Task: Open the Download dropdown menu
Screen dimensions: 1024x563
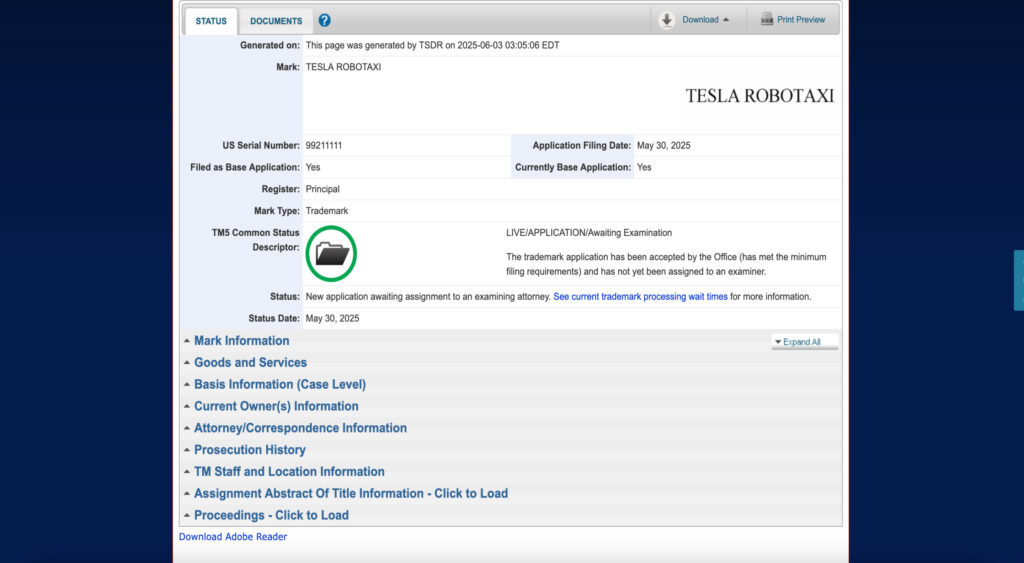Action: [x=705, y=20]
